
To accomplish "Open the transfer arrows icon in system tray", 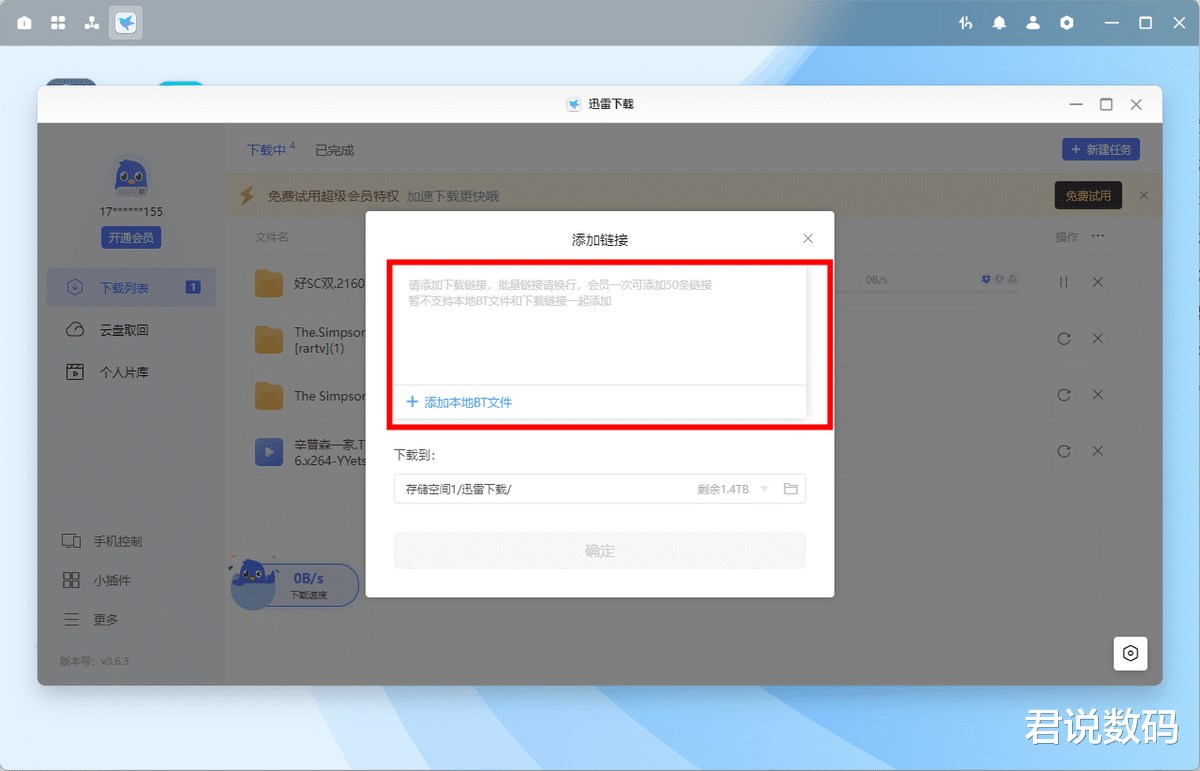I will [x=965, y=23].
